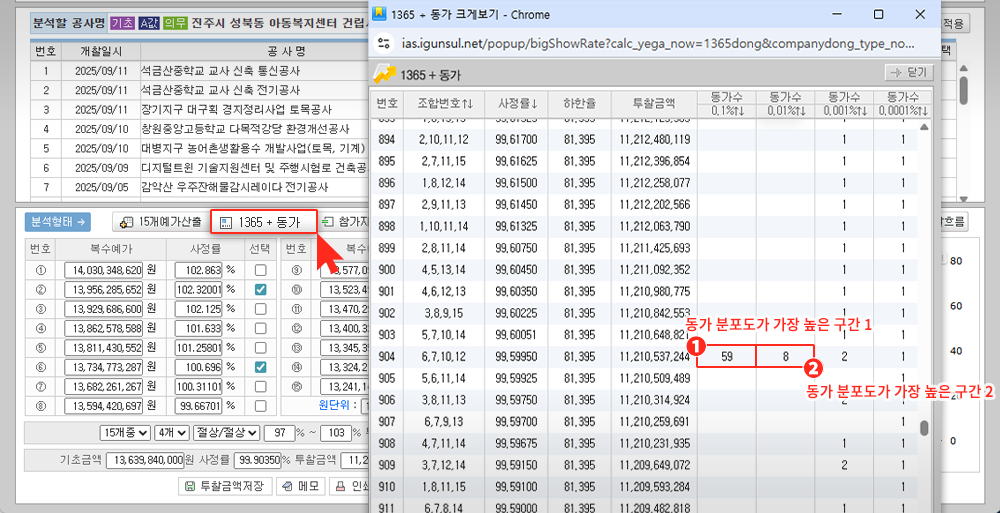
Task: Toggle checkbox for 복수예가 row ①
Action: point(260,271)
